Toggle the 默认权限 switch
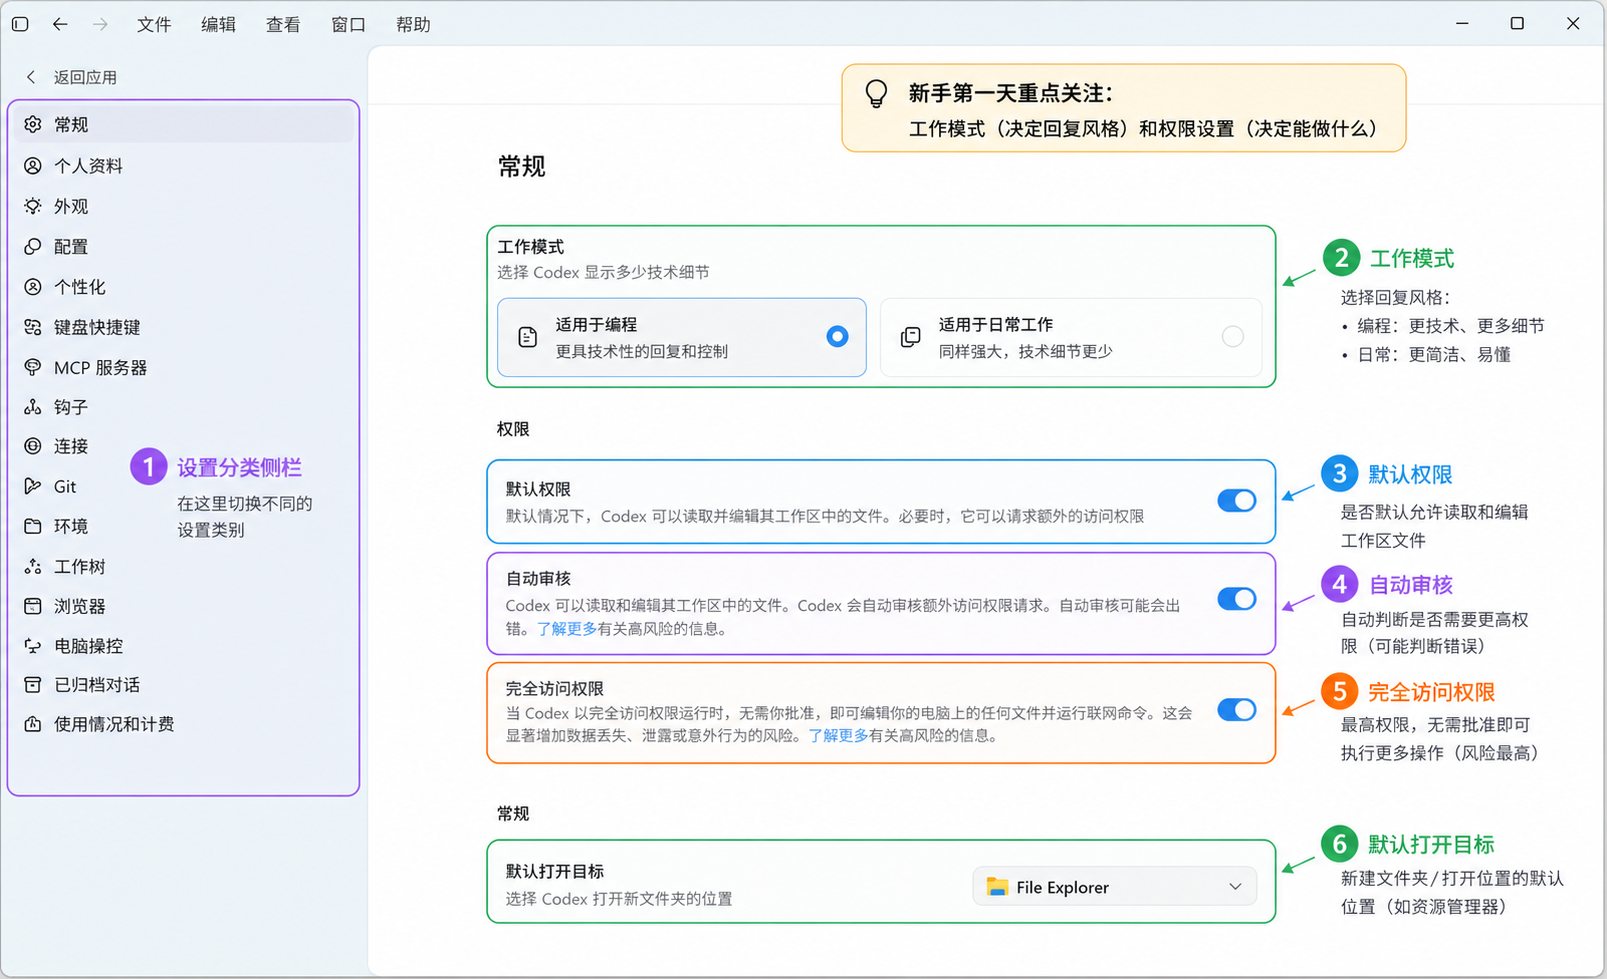The width and height of the screenshot is (1607, 979). coord(1237,500)
